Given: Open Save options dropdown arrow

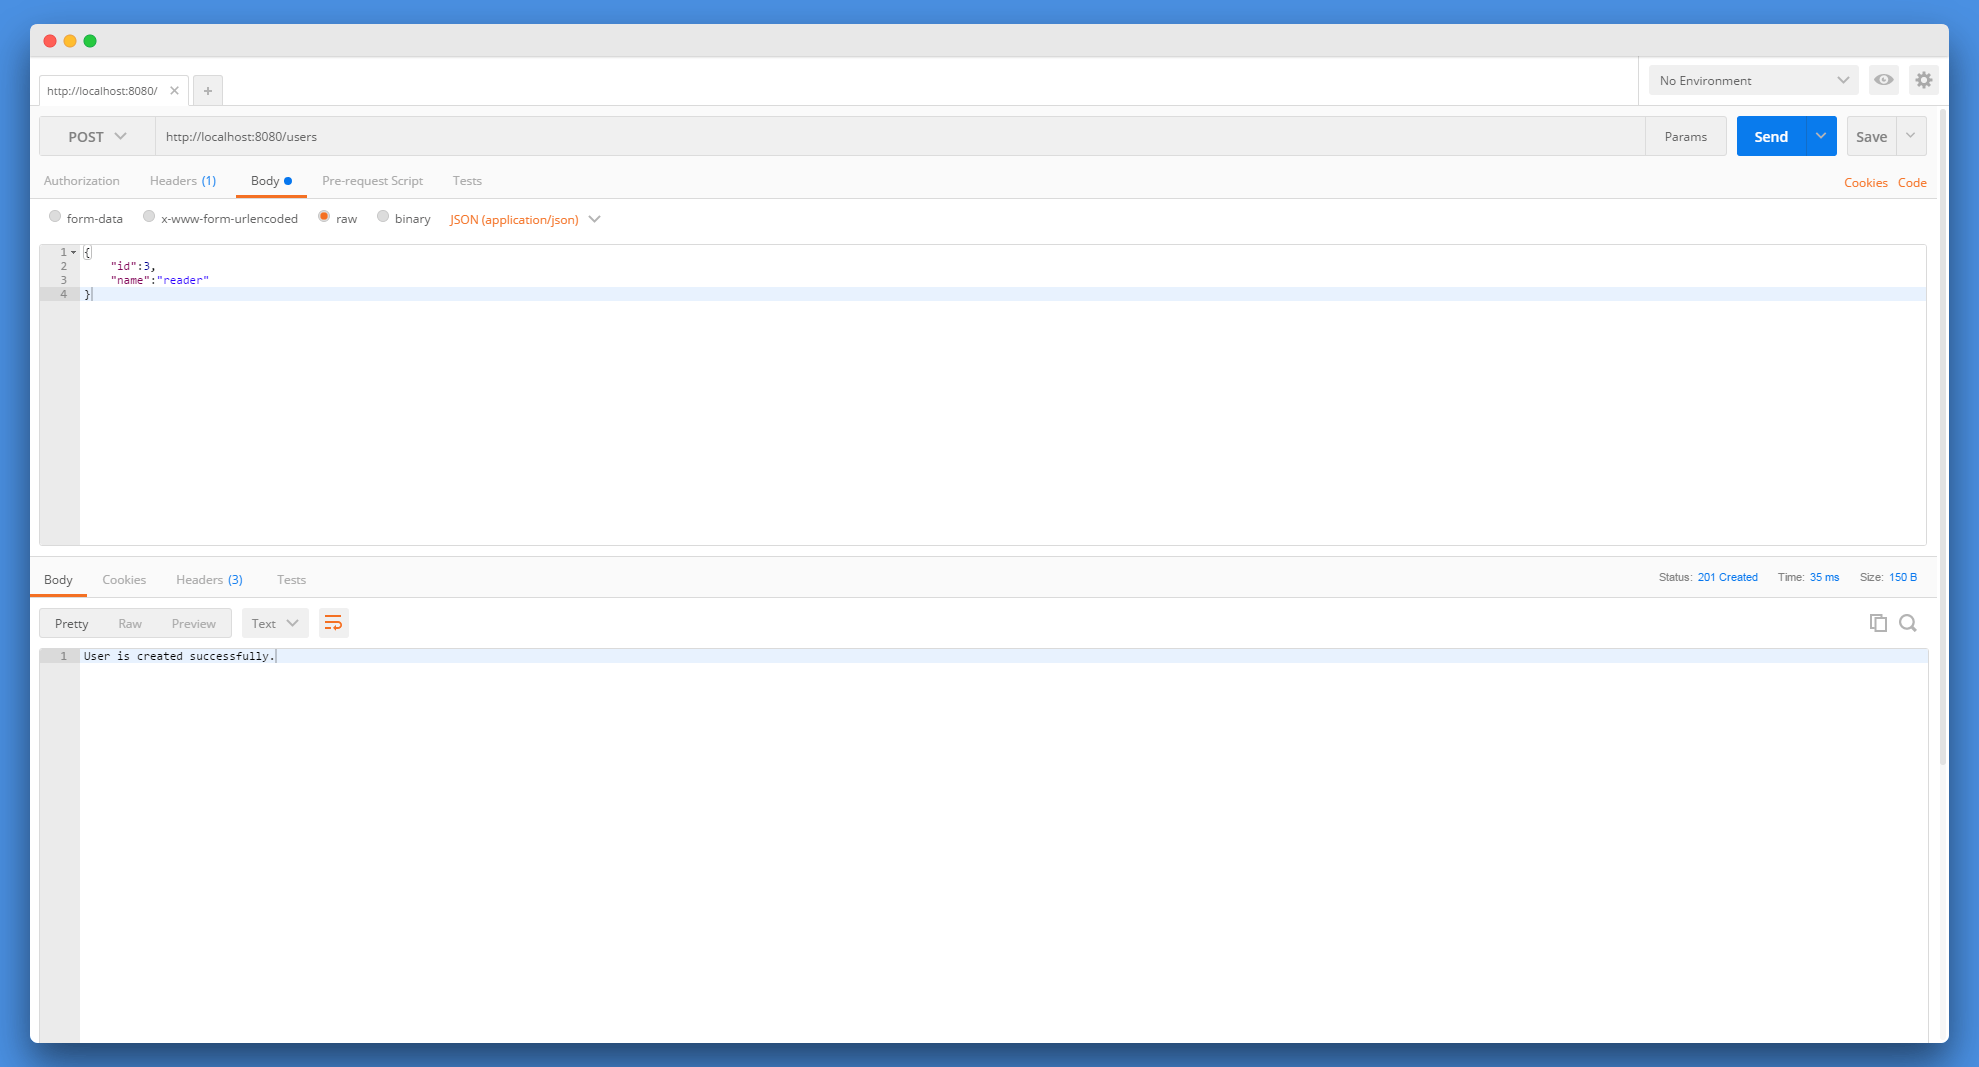Looking at the screenshot, I should (1911, 136).
